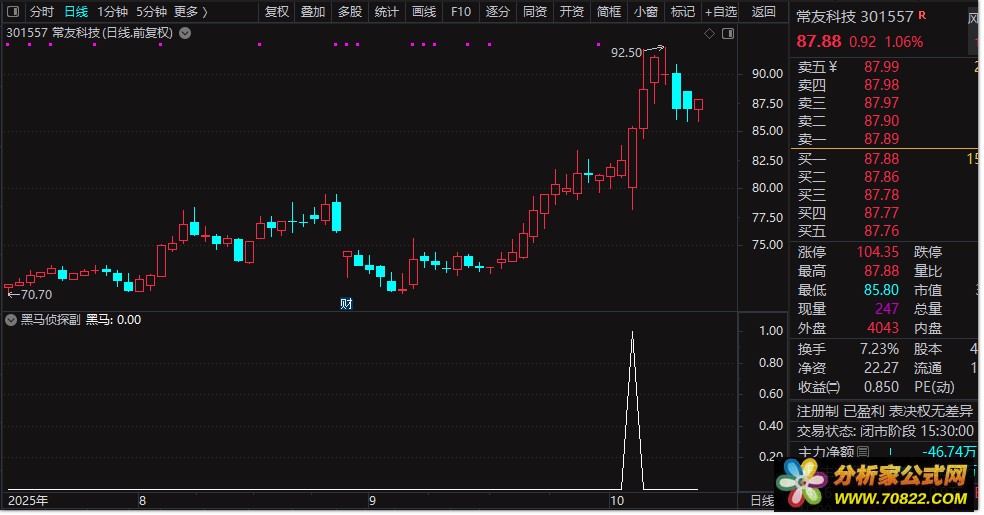
Task: Select the 买四 bid price 87.77
Action: click(x=881, y=213)
